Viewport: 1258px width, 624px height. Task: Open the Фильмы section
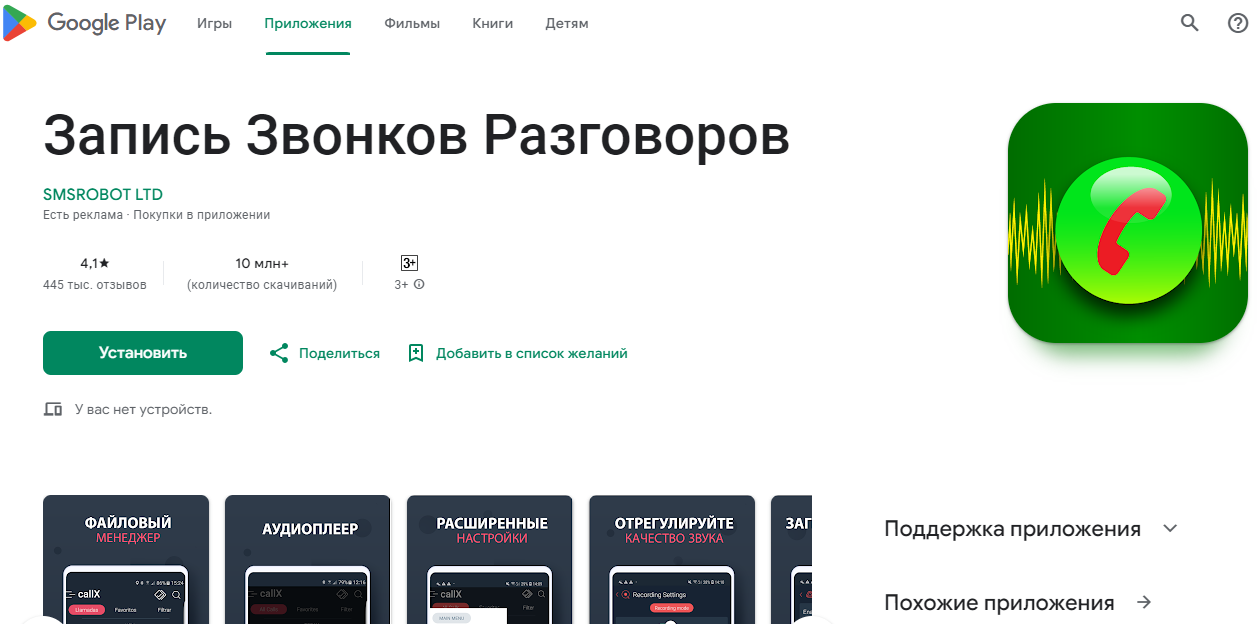pos(411,23)
